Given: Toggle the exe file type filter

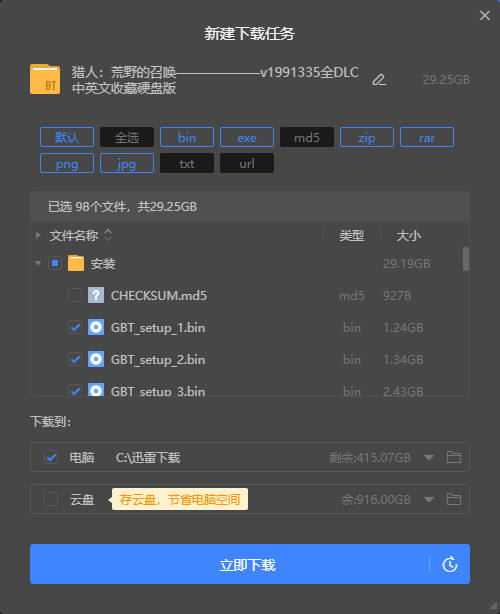Looking at the screenshot, I should click(247, 137).
